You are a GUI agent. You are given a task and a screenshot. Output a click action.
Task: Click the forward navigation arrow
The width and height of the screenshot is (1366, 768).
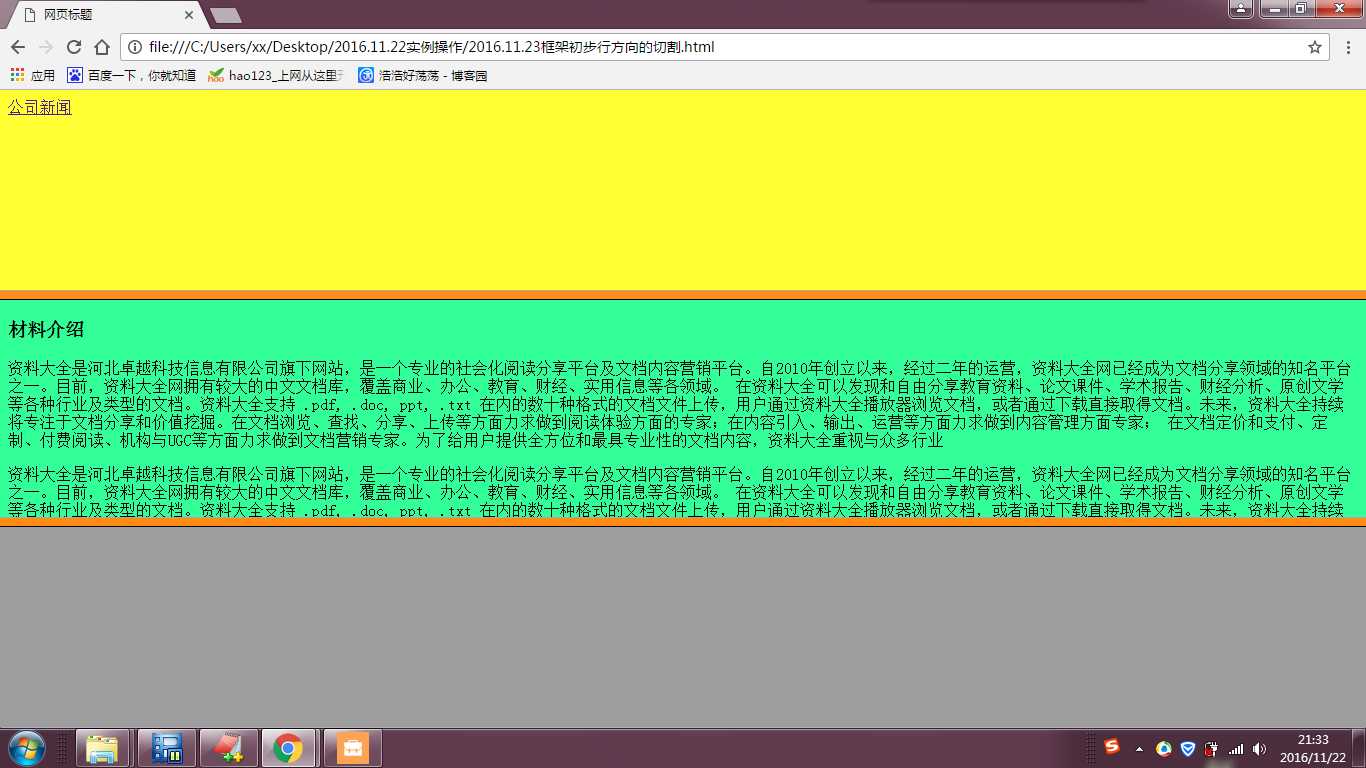[46, 47]
